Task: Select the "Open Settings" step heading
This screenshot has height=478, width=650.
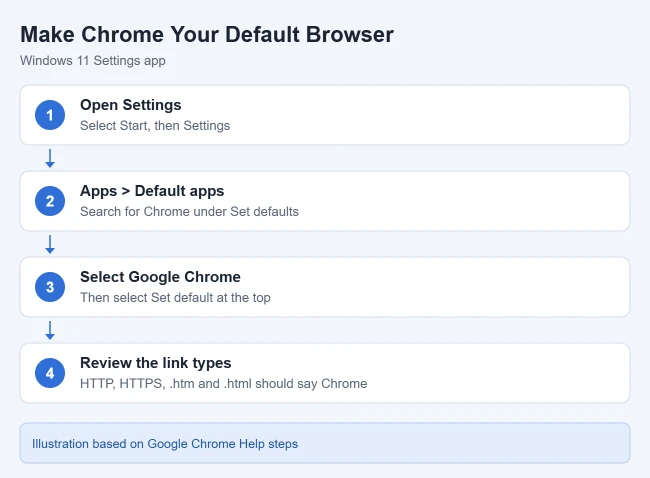Action: (131, 105)
